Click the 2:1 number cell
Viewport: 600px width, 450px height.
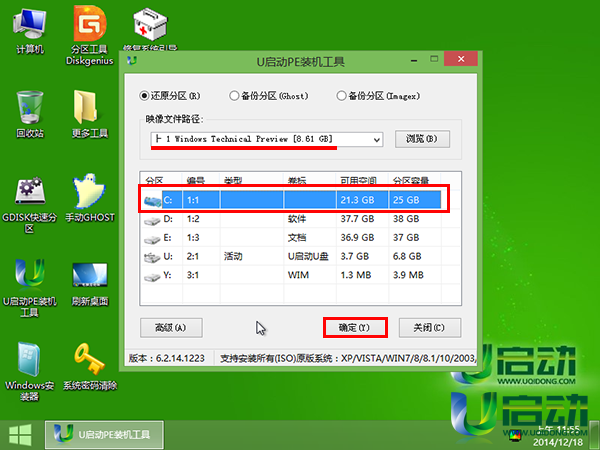193,256
